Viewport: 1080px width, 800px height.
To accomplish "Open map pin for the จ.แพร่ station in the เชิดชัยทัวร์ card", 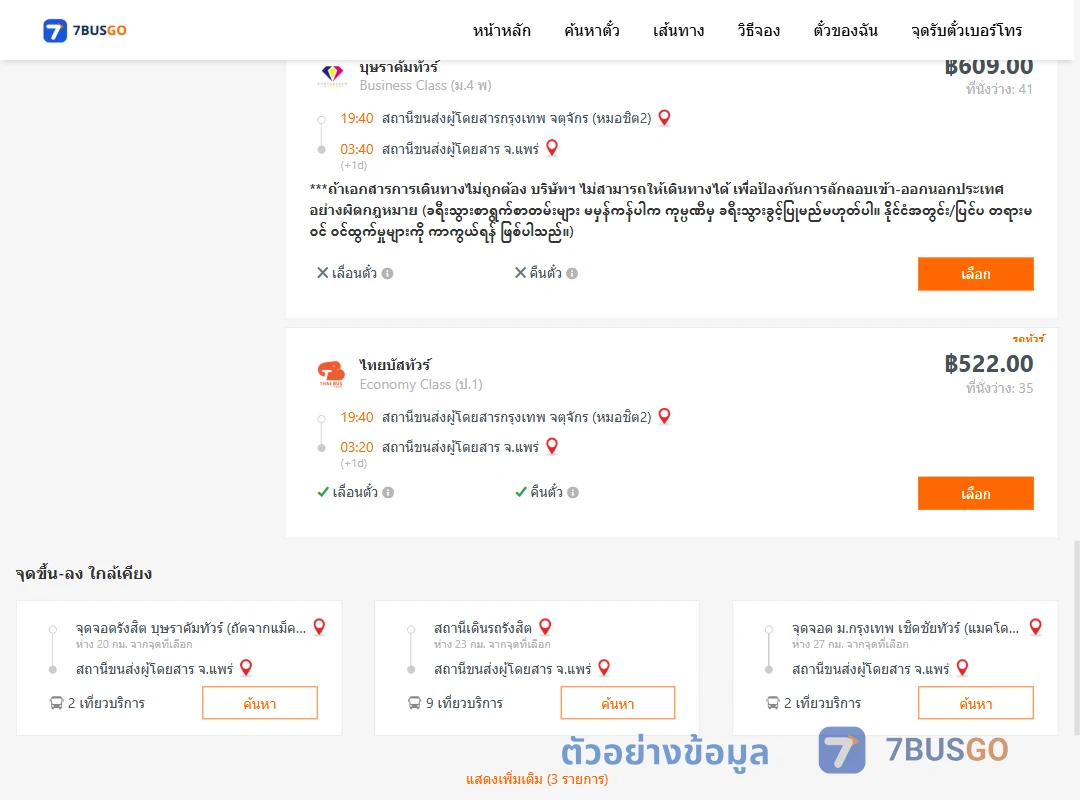I will click(x=962, y=668).
